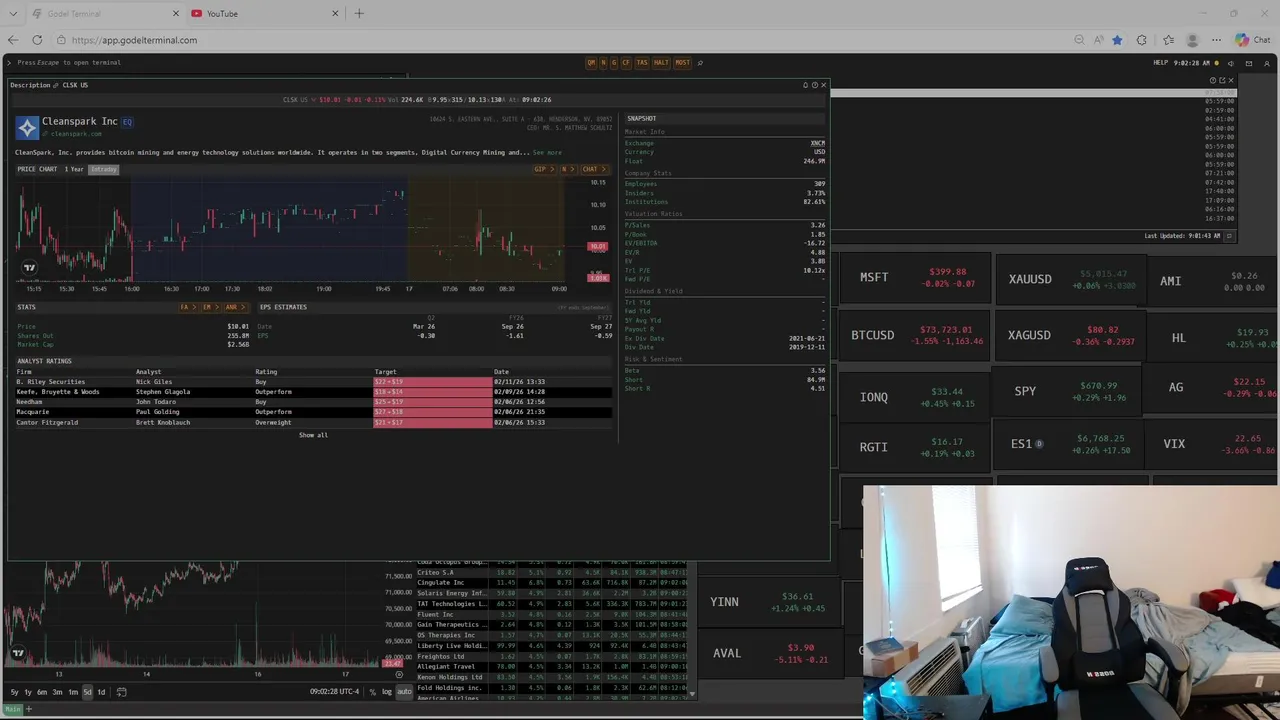This screenshot has width=1280, height=720.
Task: Click the bell icon in Description window
Action: tap(805, 85)
